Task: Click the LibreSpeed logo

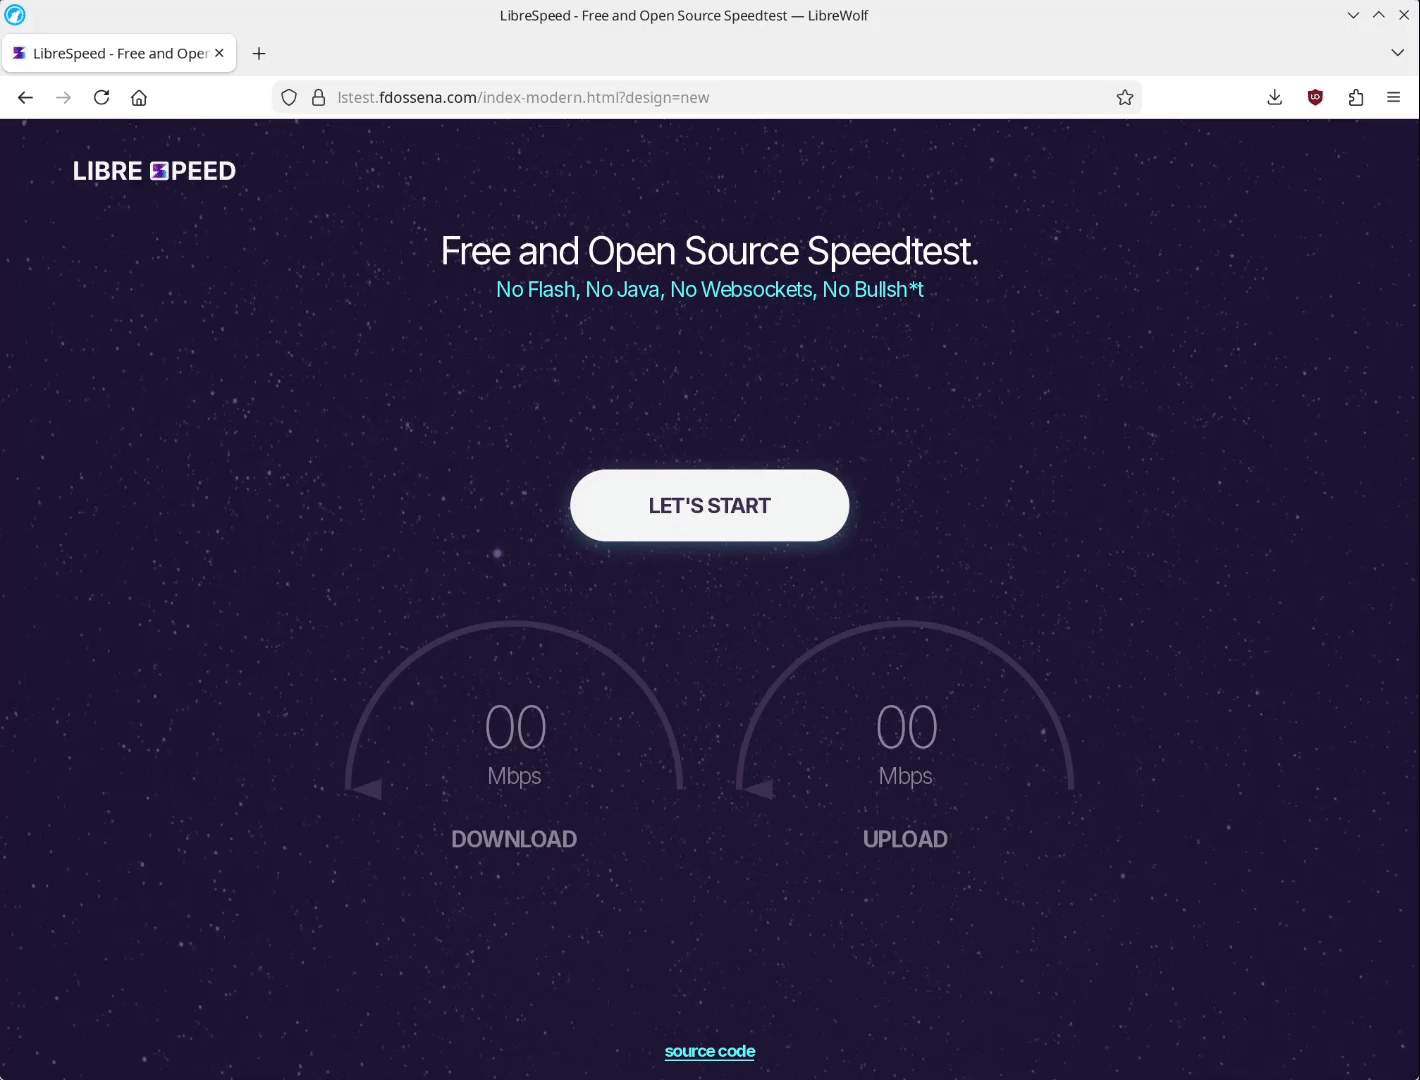Action: 154,171
